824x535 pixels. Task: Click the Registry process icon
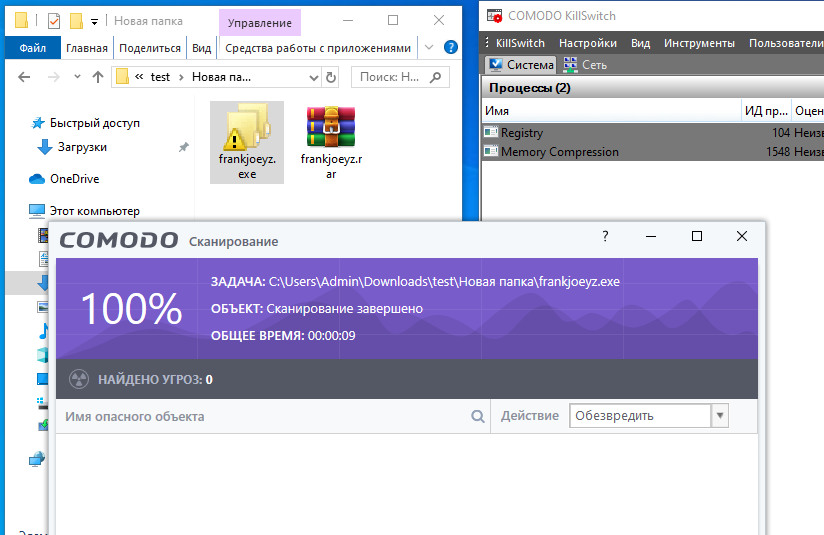491,132
